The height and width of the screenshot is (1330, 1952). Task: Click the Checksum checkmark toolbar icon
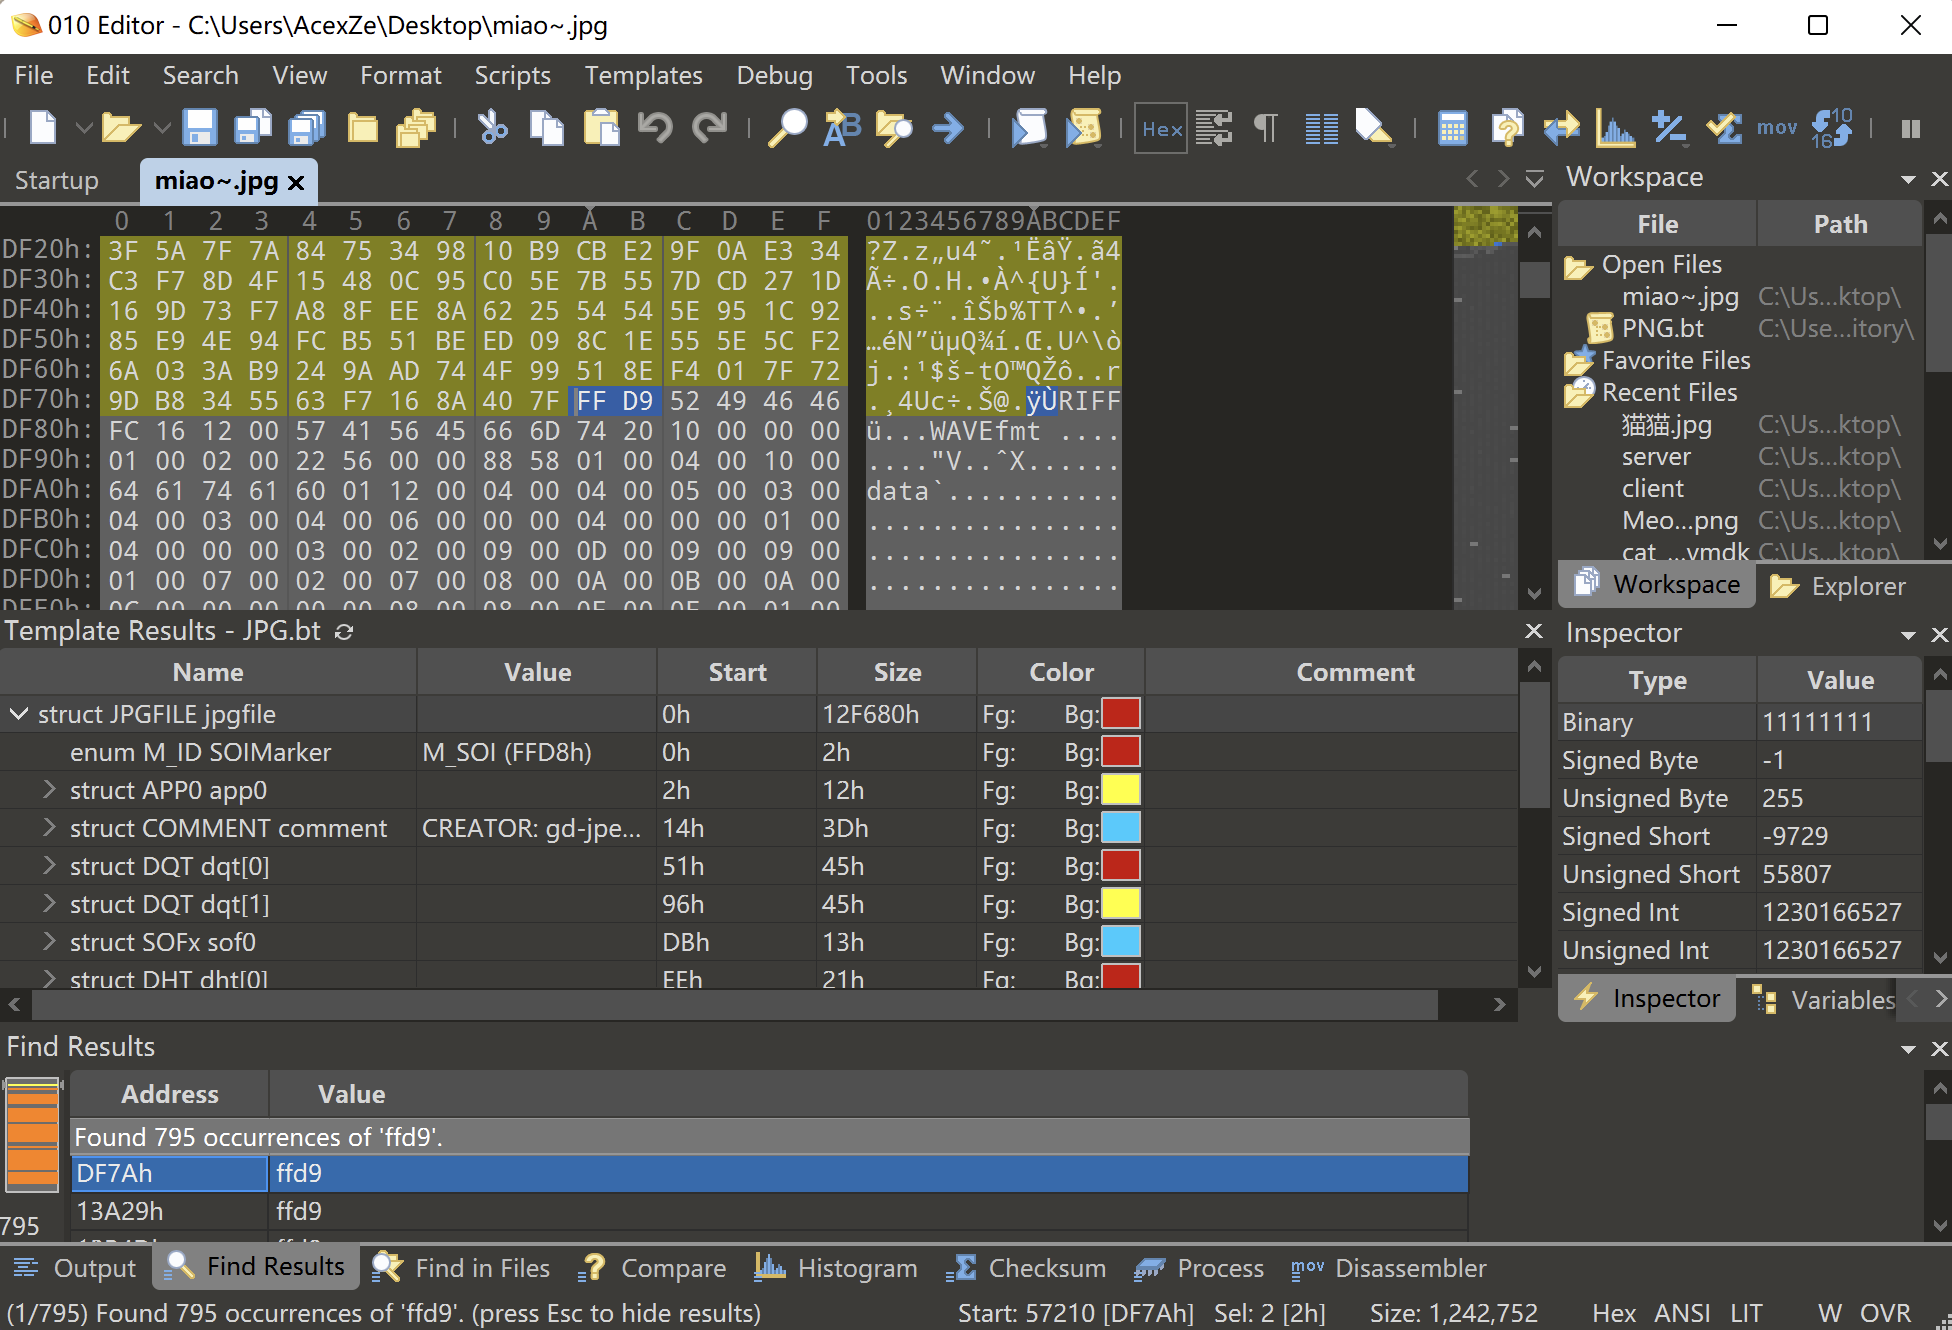[1723, 128]
